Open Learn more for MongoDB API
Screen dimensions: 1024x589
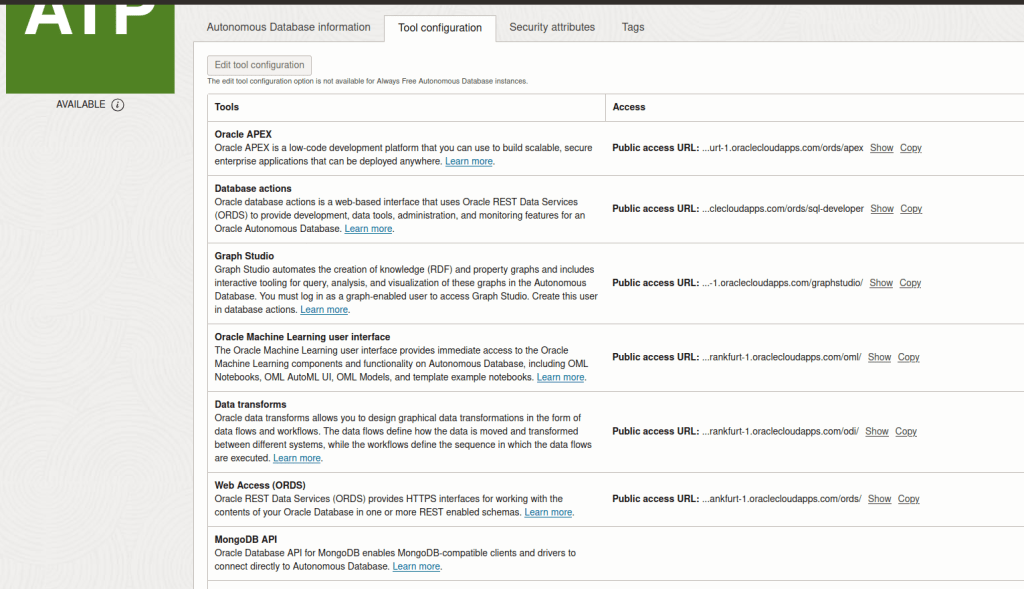coord(416,566)
